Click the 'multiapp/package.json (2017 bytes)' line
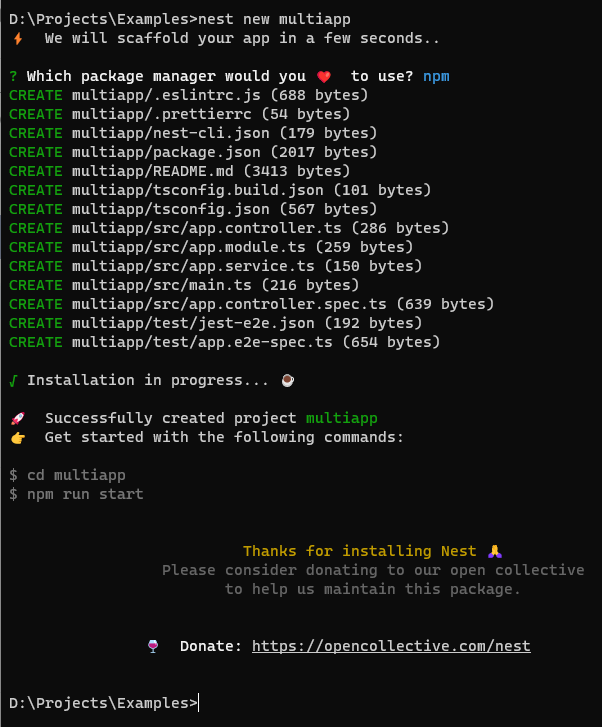Image resolution: width=602 pixels, height=727 pixels. 224,152
